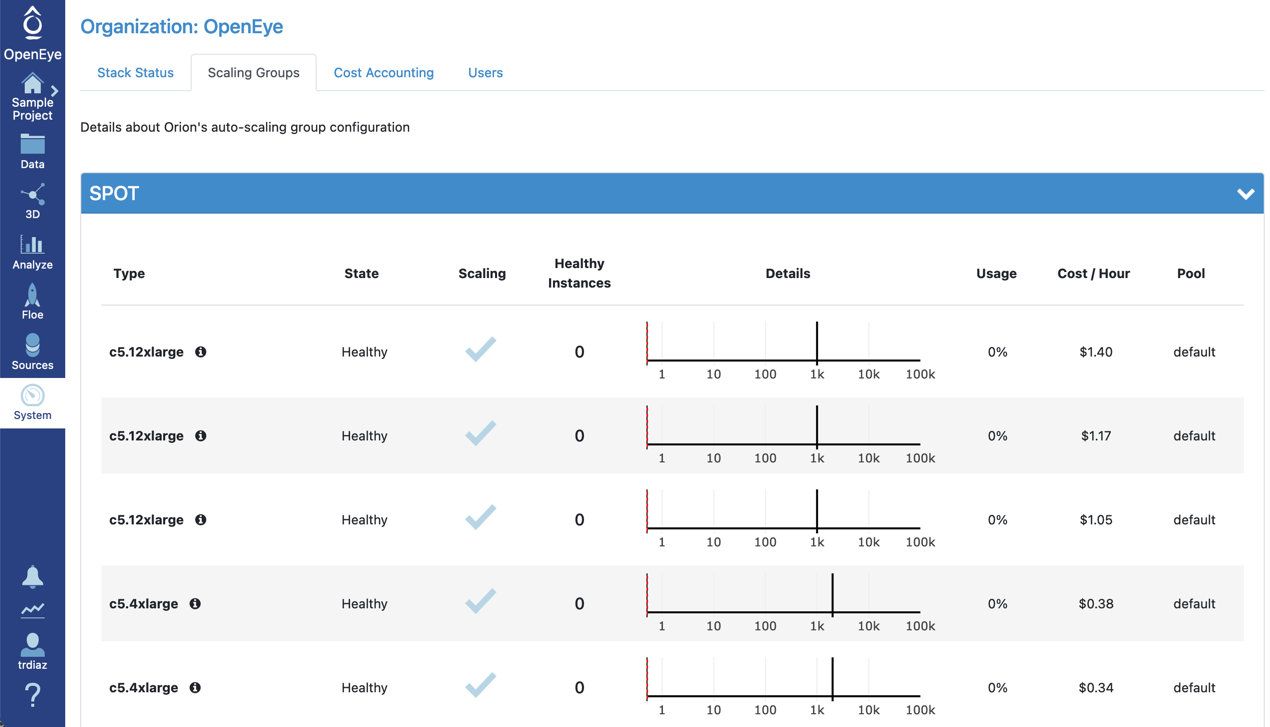Screen dimensions: 1270x727
Task: Click the details scale chart in $1.40 row
Action: pyautogui.click(x=790, y=351)
